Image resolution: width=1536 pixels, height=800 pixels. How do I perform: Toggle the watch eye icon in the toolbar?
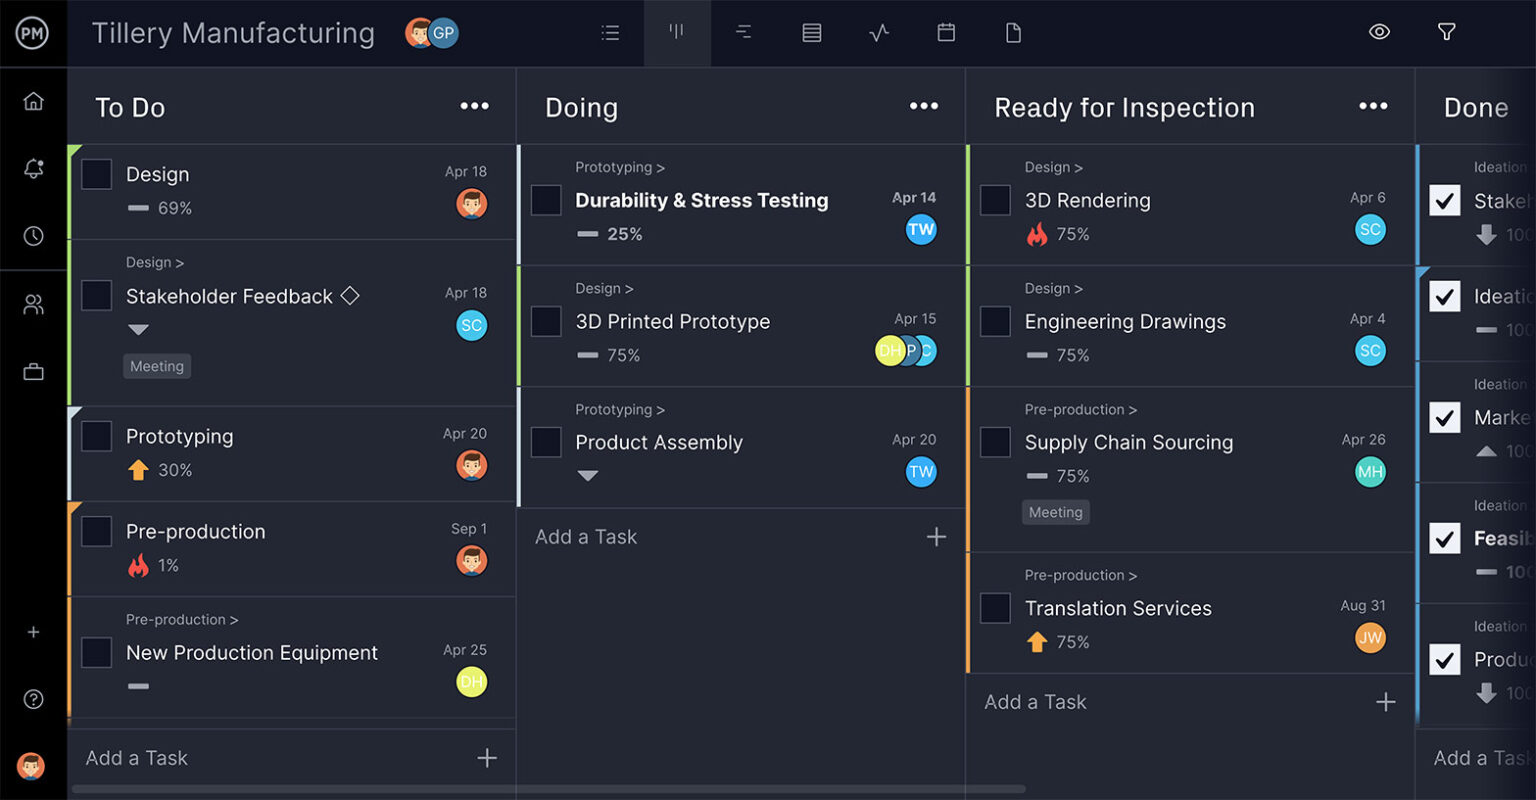1379,32
